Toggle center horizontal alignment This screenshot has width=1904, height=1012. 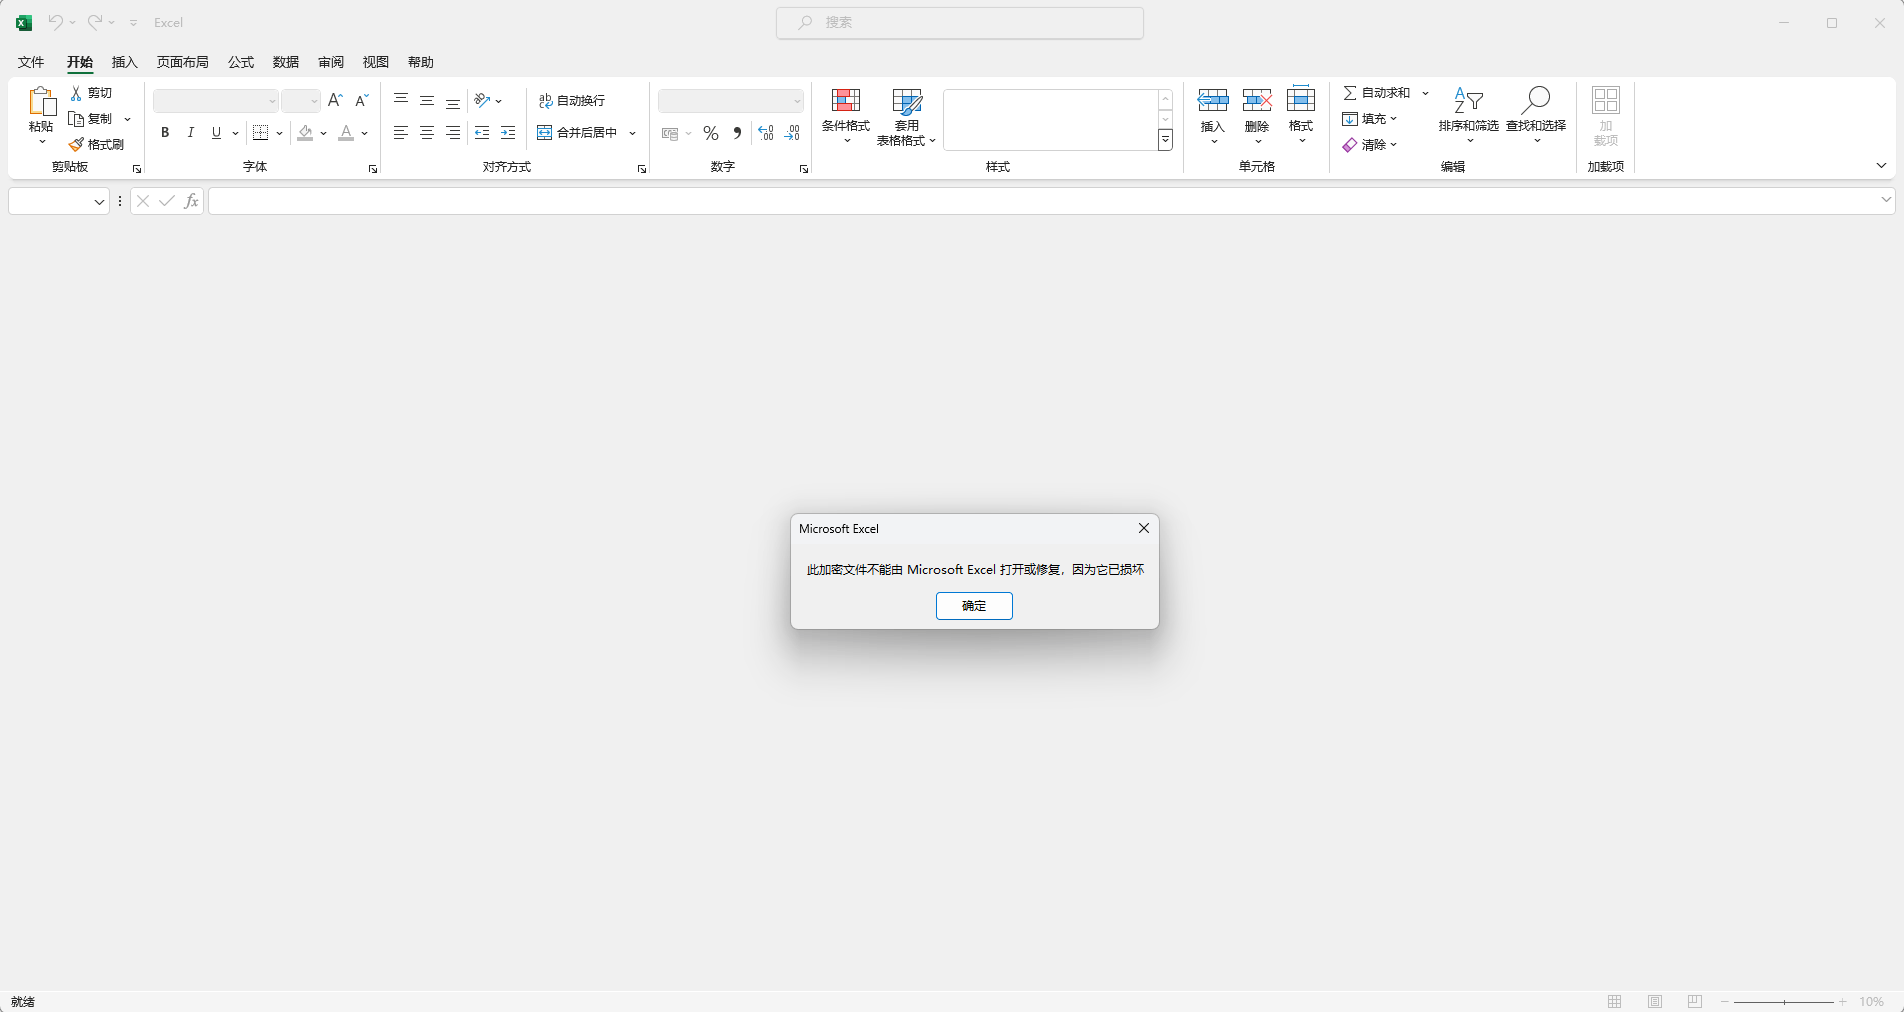point(427,133)
